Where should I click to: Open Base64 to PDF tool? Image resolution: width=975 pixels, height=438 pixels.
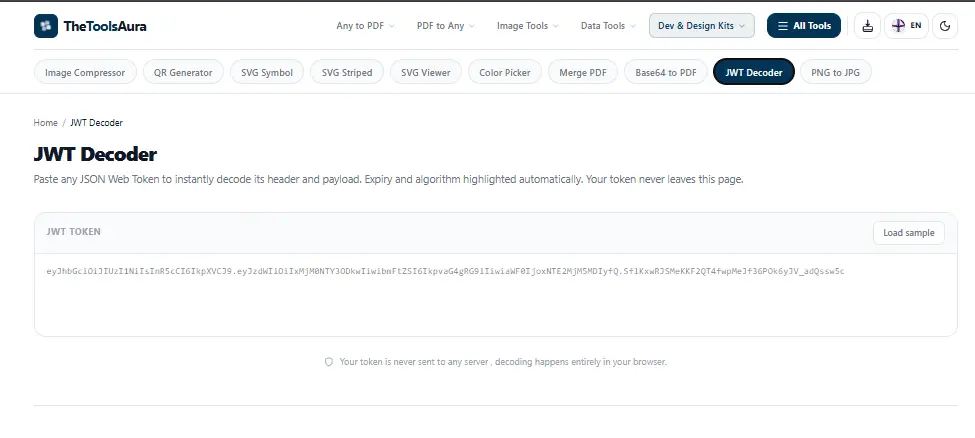pyautogui.click(x=666, y=72)
